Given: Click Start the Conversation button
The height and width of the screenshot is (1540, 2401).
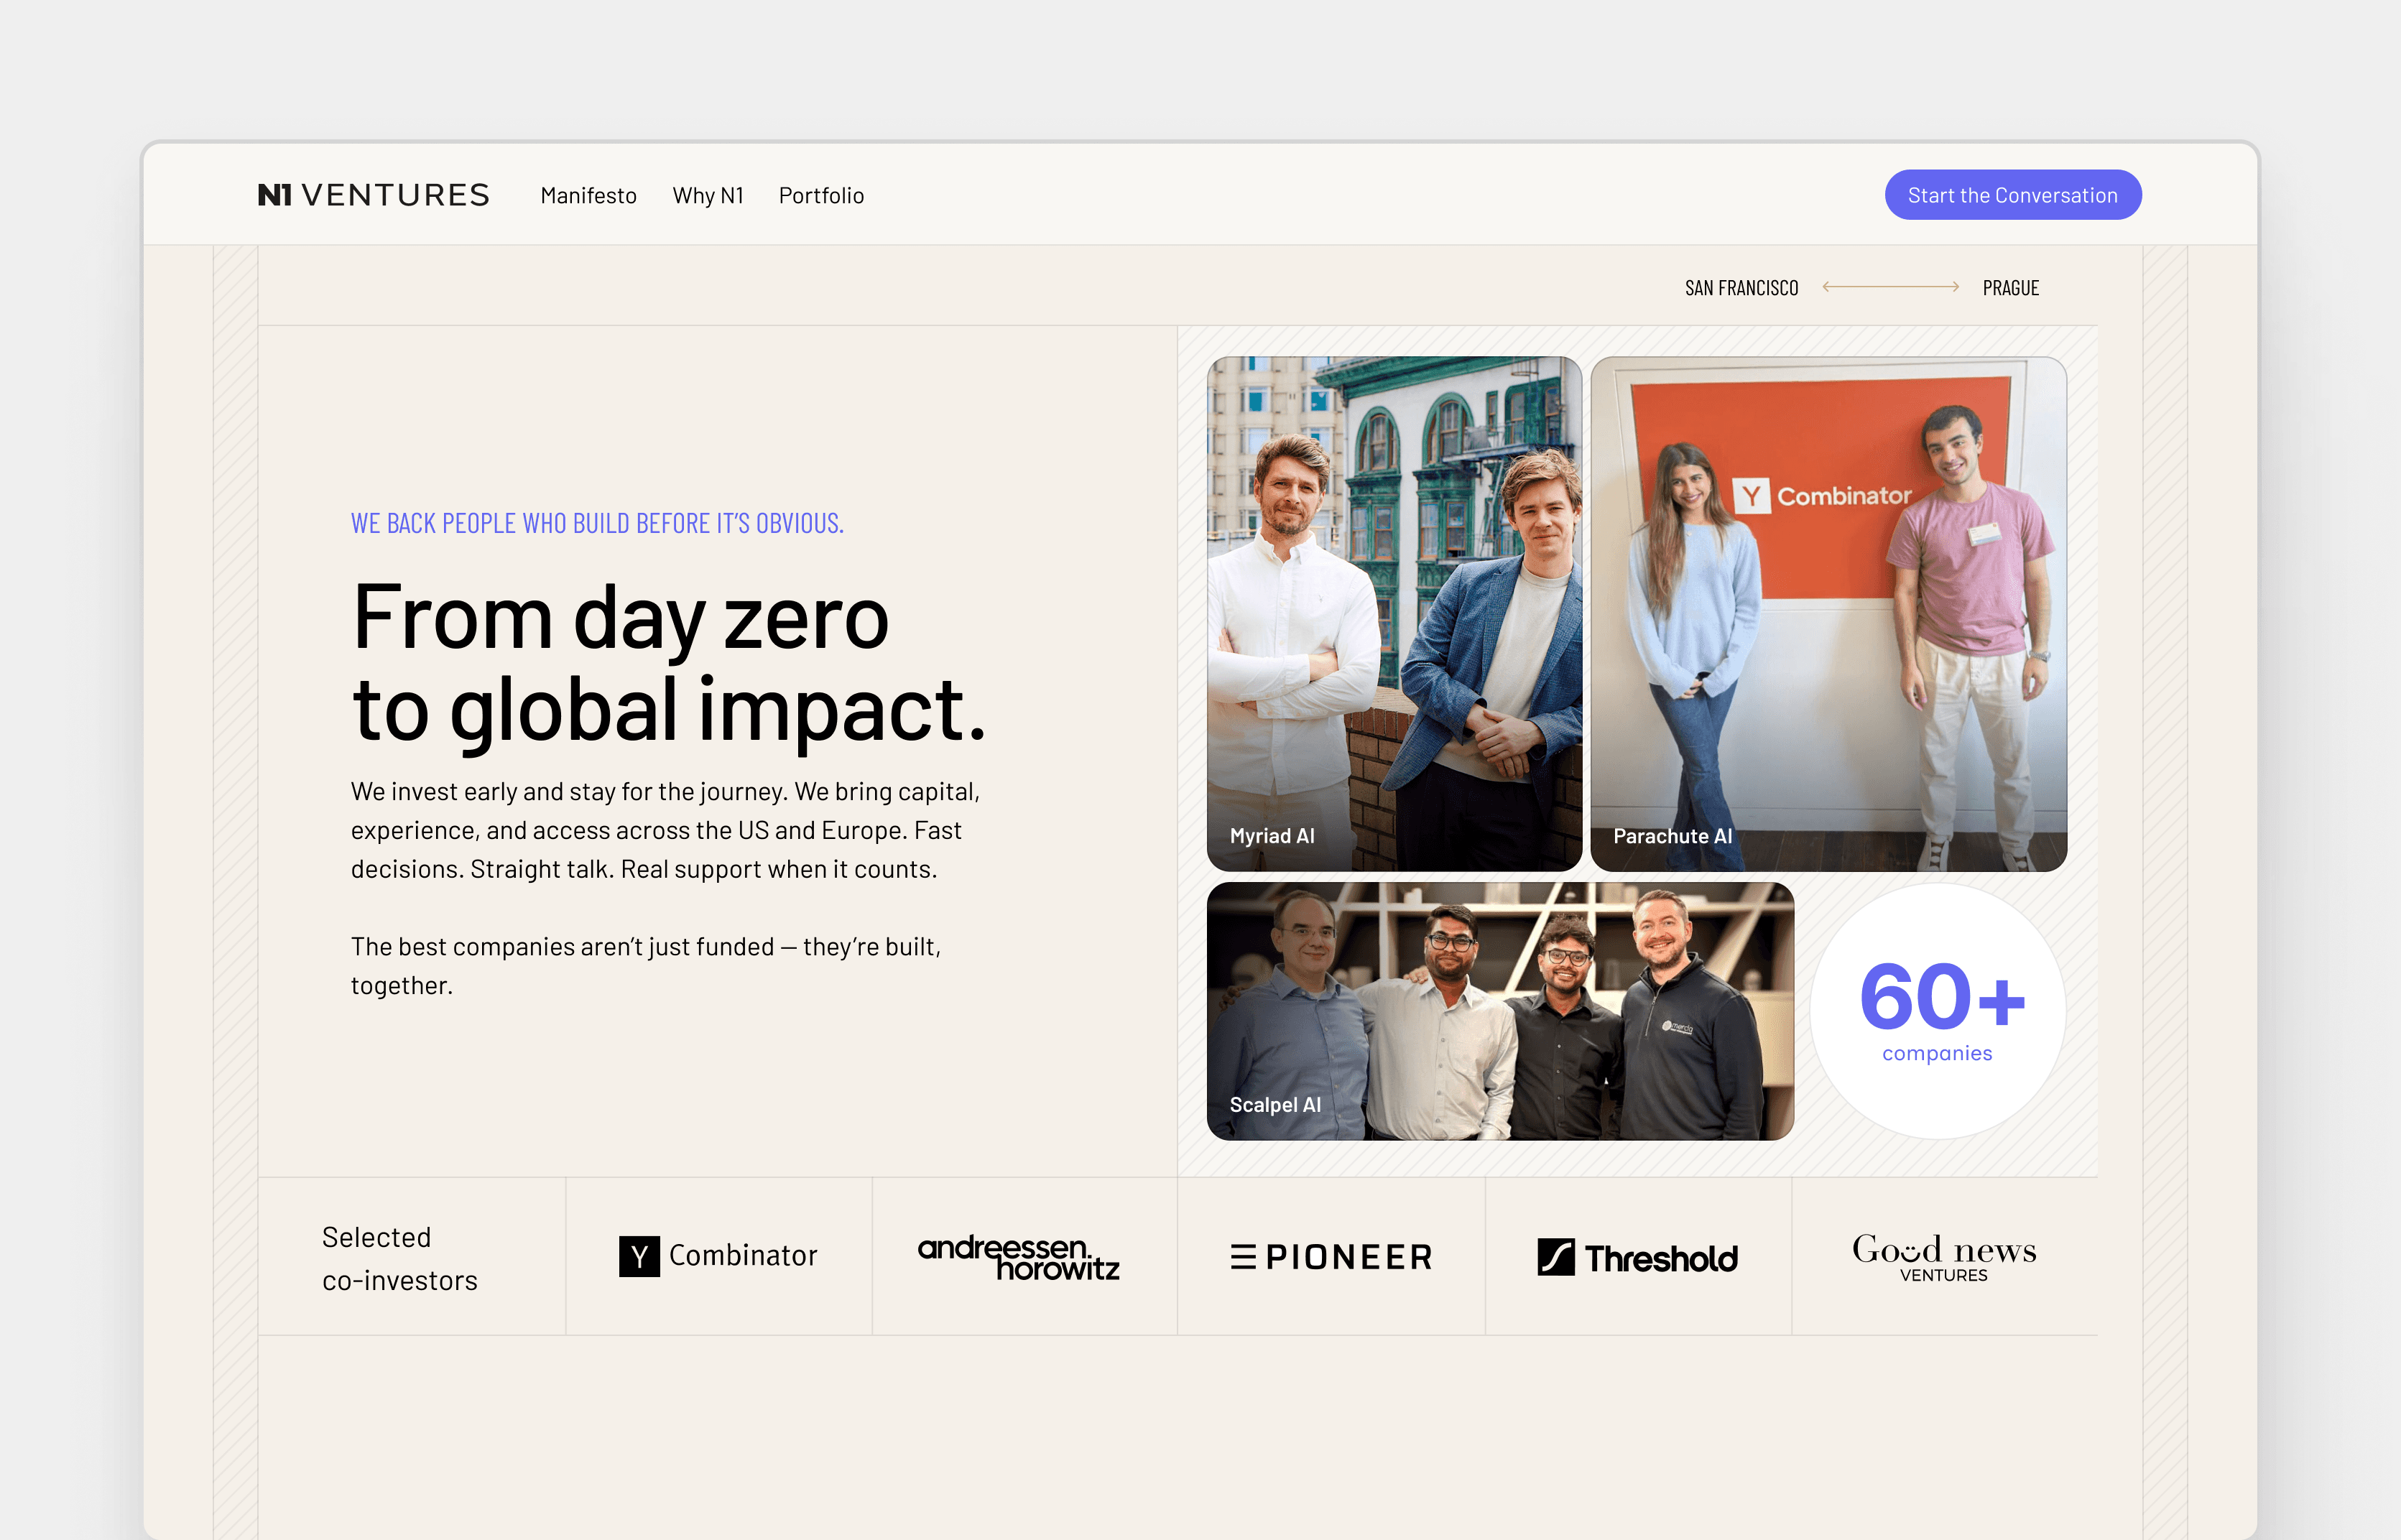Looking at the screenshot, I should (2012, 195).
